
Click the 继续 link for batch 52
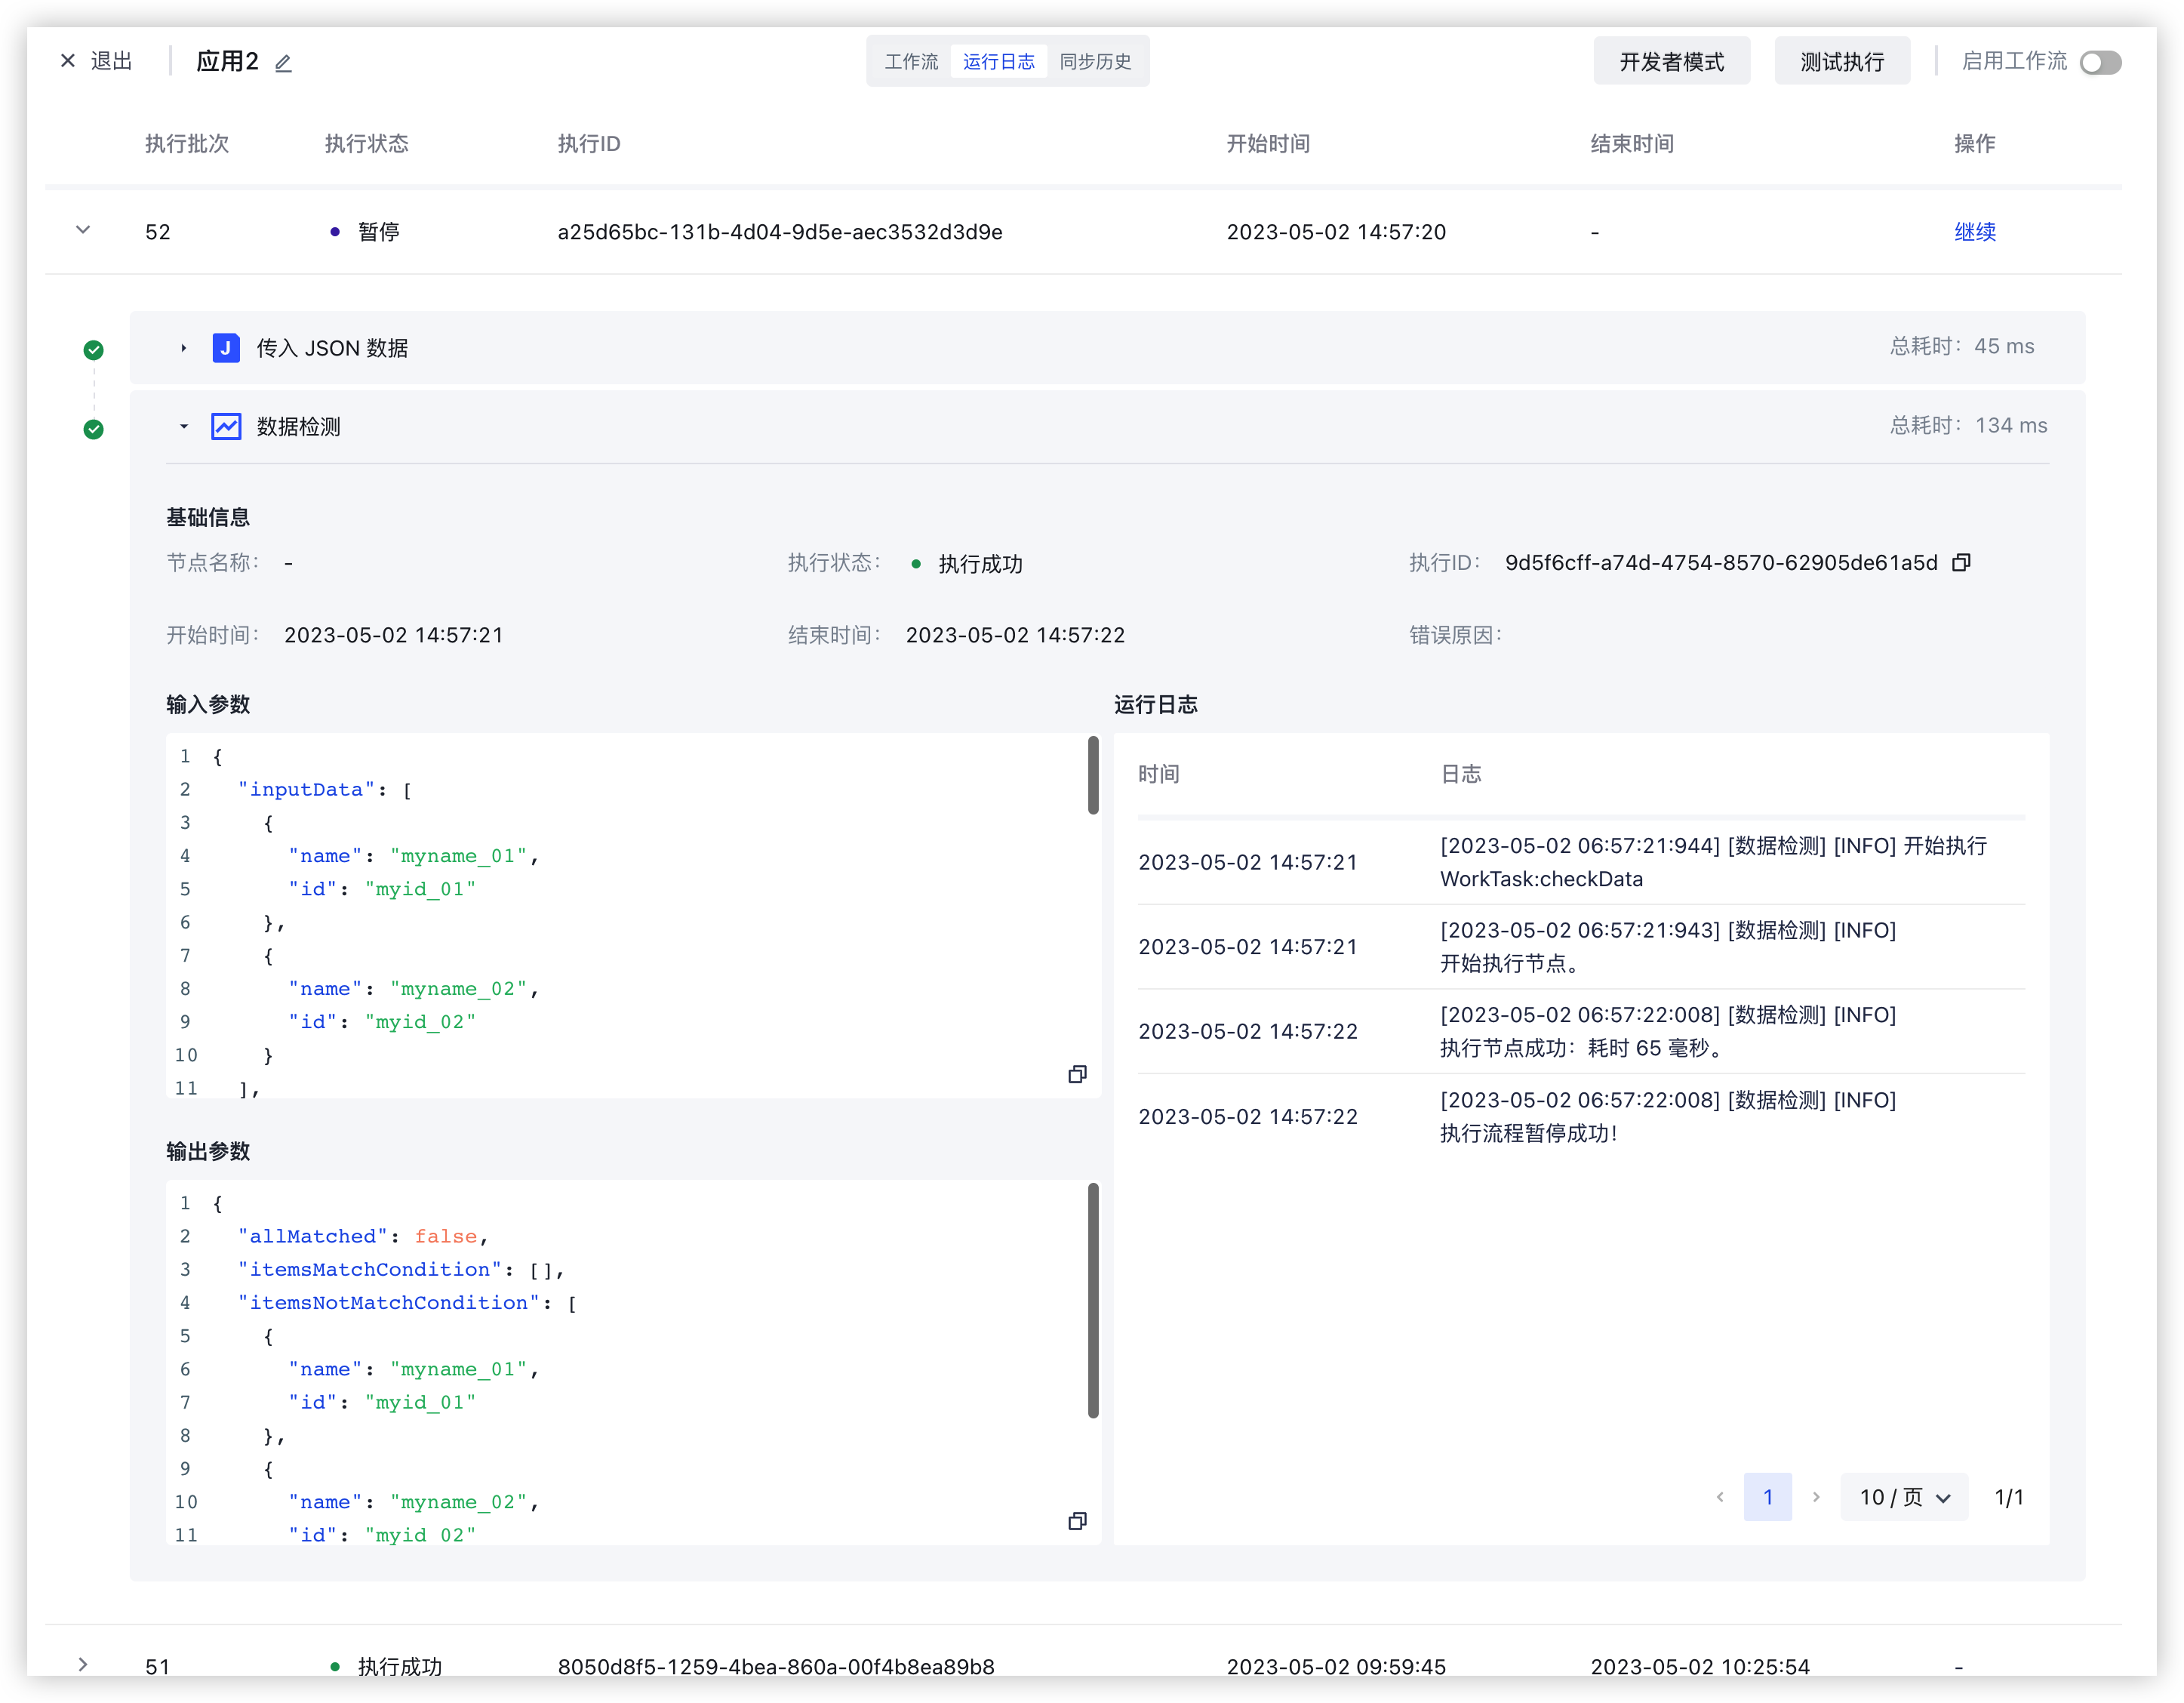[x=1974, y=232]
